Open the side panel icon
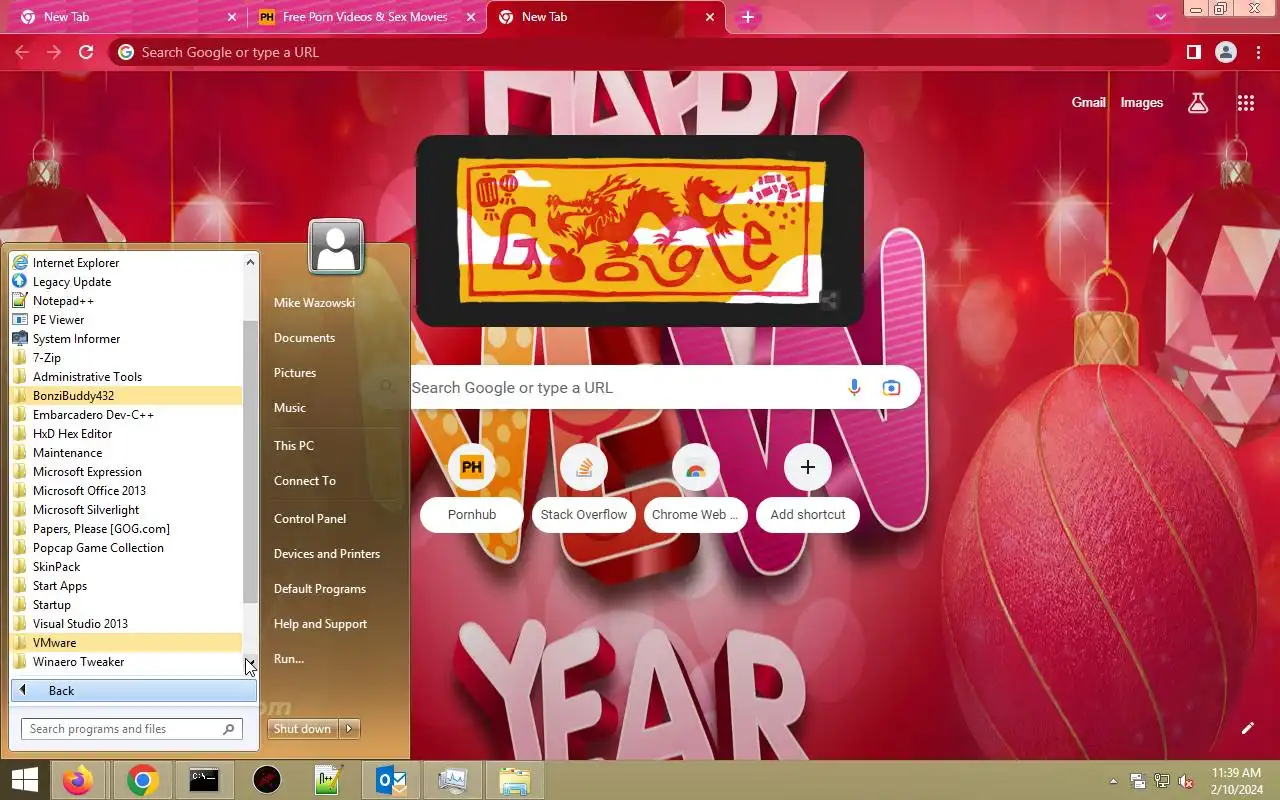The image size is (1280, 800). pos(1193,52)
